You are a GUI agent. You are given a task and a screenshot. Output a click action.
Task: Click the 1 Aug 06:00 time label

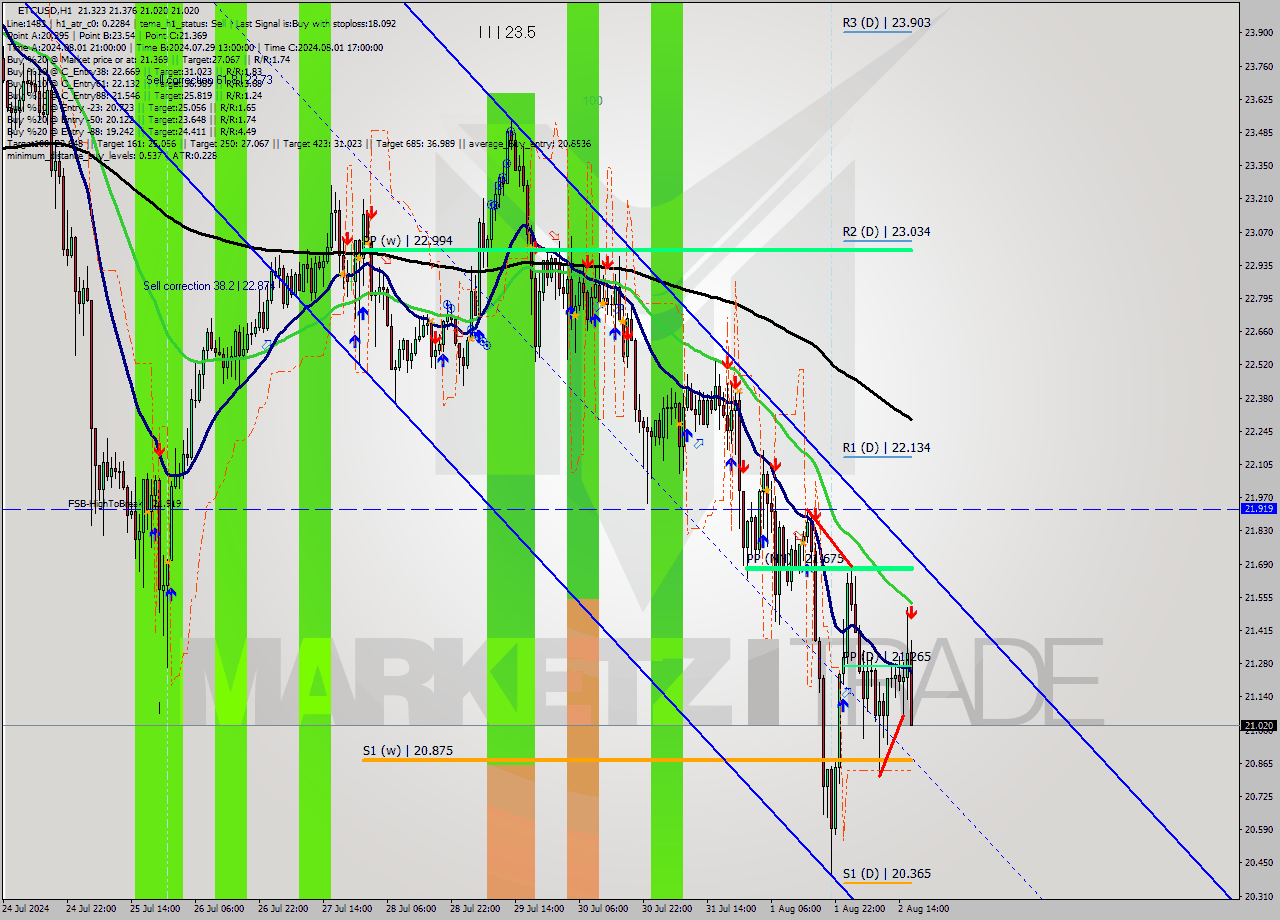pyautogui.click(x=795, y=909)
